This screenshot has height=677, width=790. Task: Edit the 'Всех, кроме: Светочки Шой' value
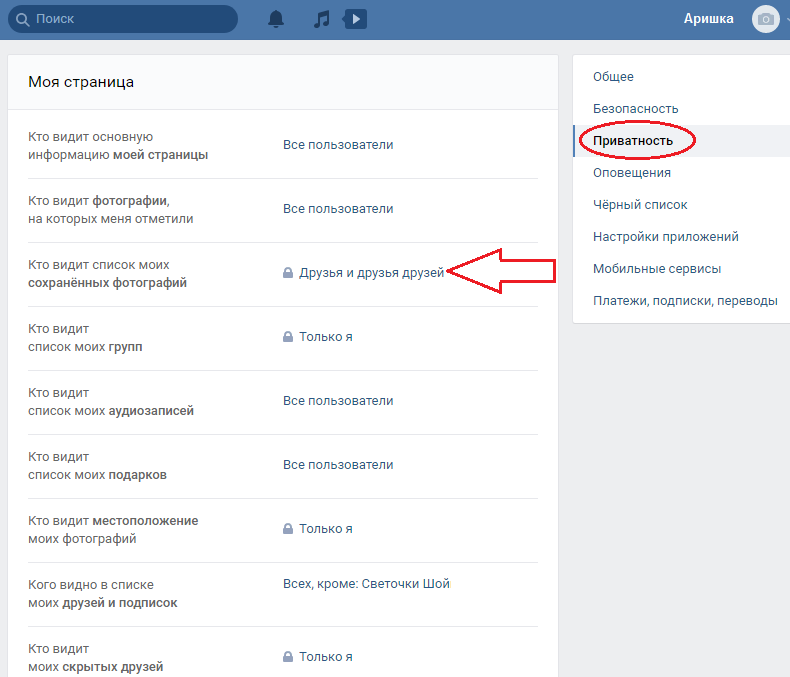(366, 584)
